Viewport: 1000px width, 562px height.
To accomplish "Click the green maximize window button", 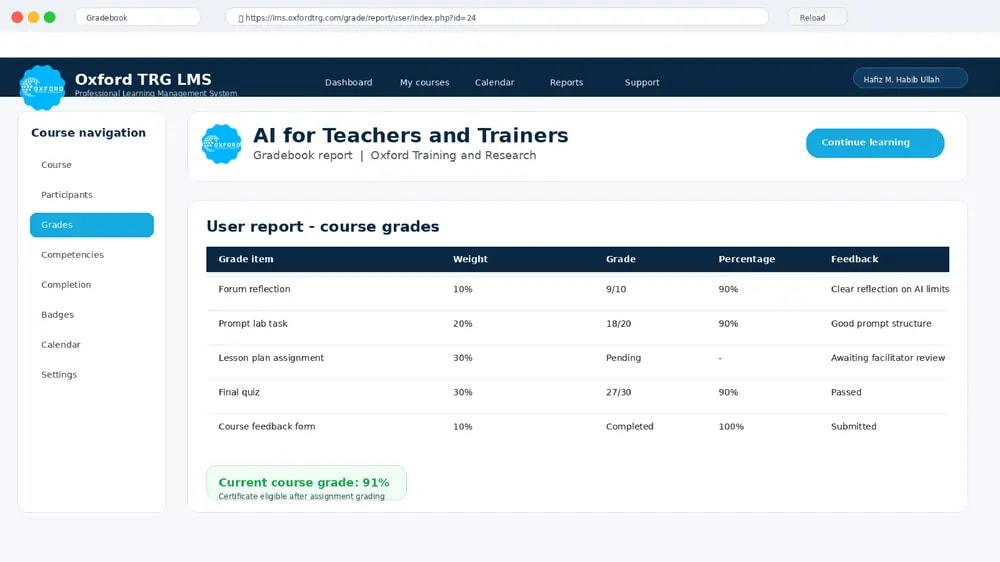I will click(x=50, y=17).
